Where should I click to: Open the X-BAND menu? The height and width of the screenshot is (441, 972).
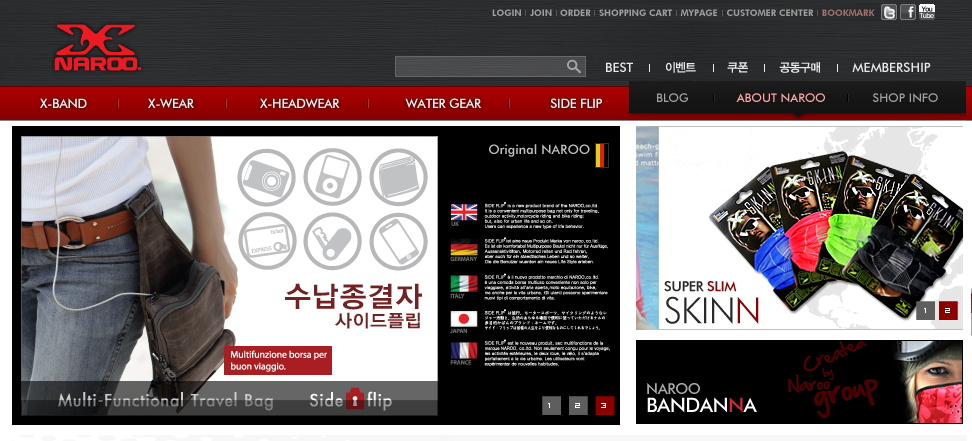pyautogui.click(x=63, y=104)
